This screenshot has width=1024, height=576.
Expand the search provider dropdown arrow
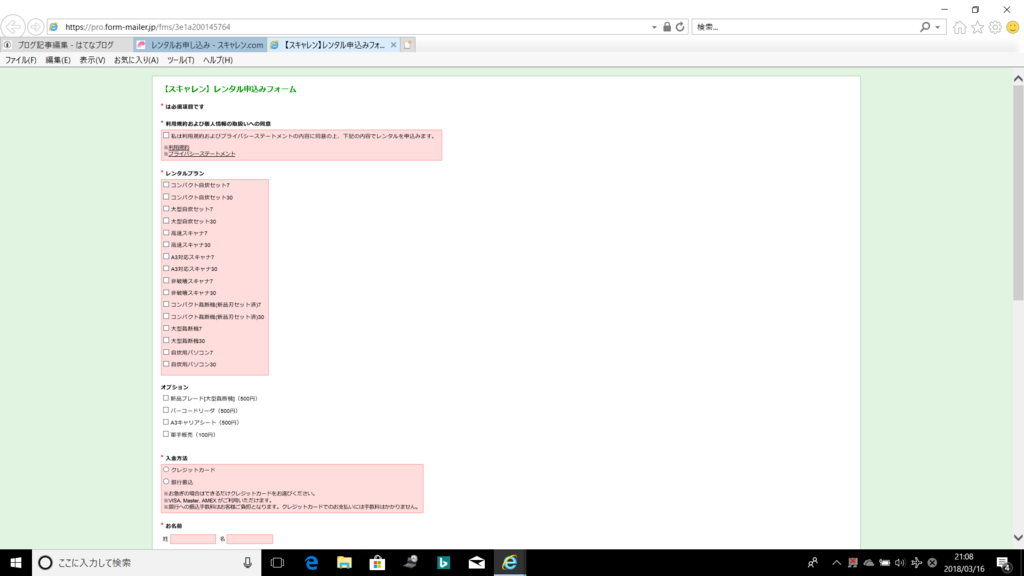click(938, 27)
